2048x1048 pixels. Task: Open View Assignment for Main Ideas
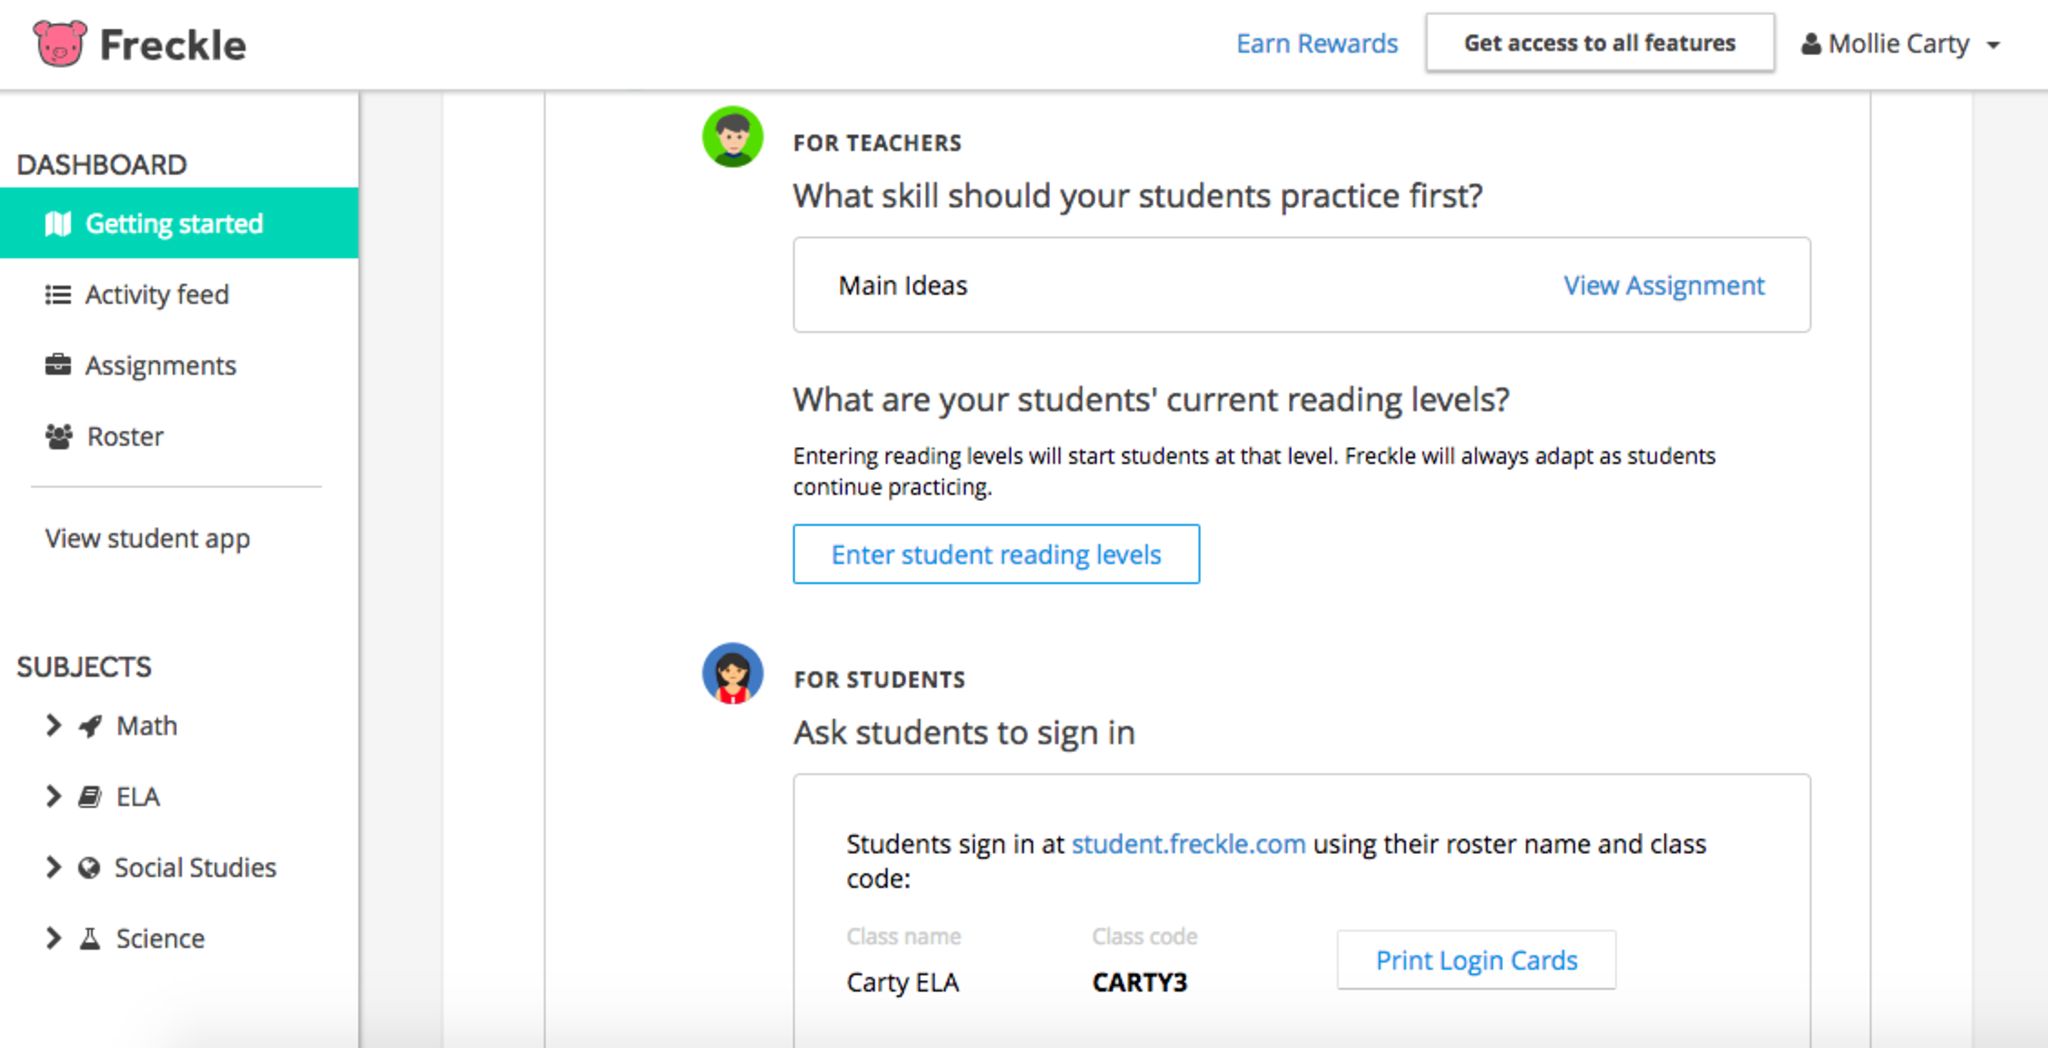point(1663,286)
